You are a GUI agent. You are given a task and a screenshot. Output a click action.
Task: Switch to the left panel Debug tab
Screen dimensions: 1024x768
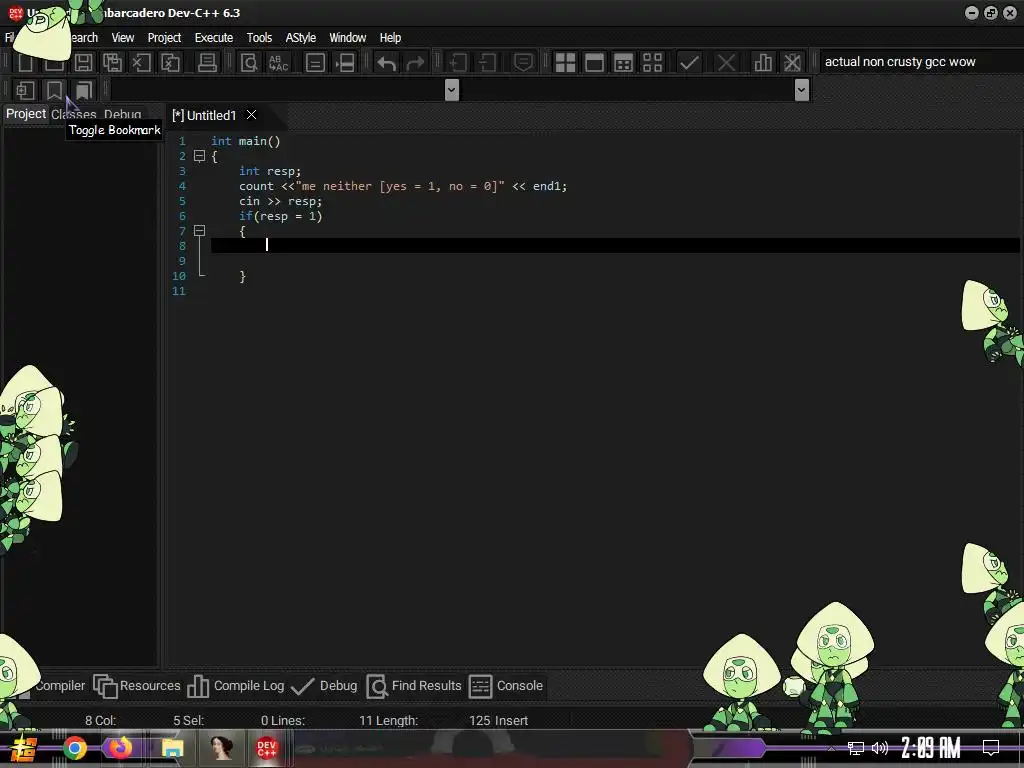pyautogui.click(x=123, y=114)
